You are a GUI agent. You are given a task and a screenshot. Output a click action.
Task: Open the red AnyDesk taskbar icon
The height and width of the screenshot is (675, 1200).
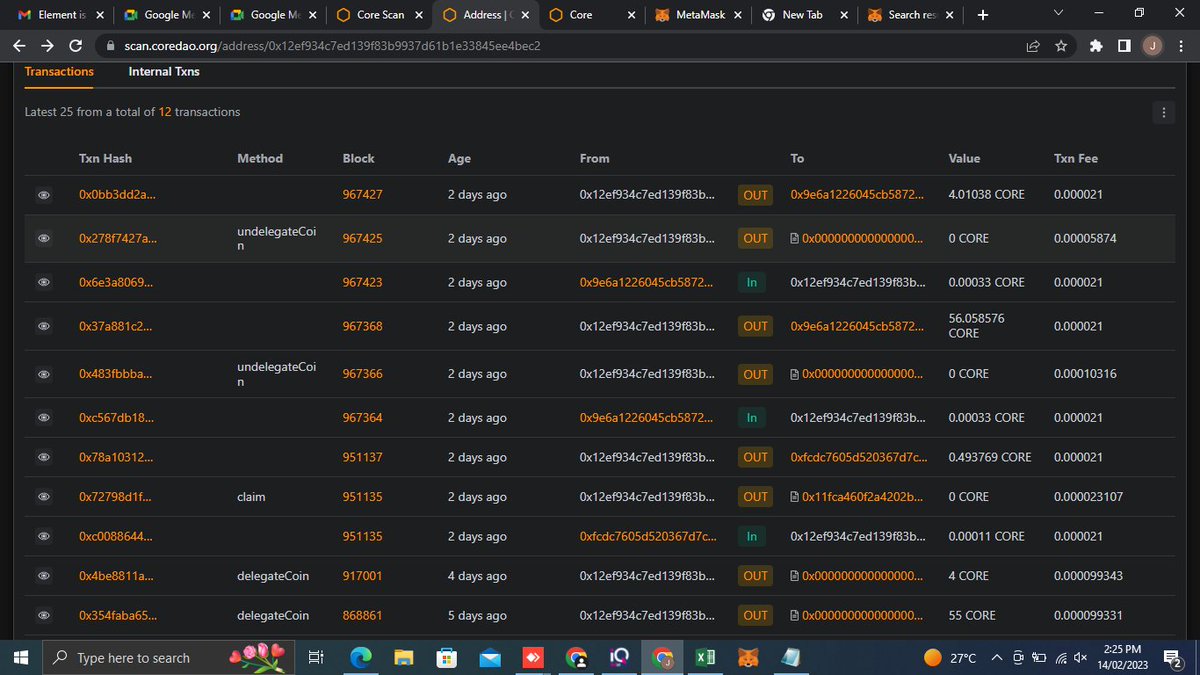[x=533, y=658]
